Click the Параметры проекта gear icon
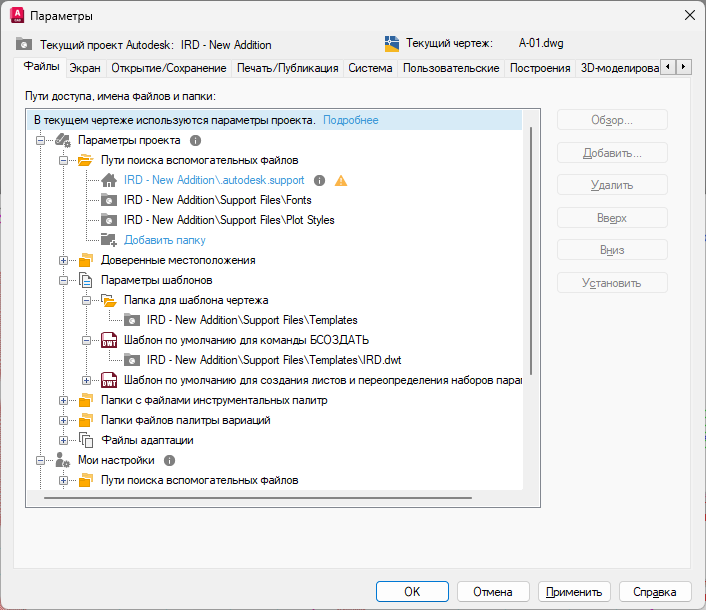Viewport: 706px width, 610px height. [x=63, y=140]
